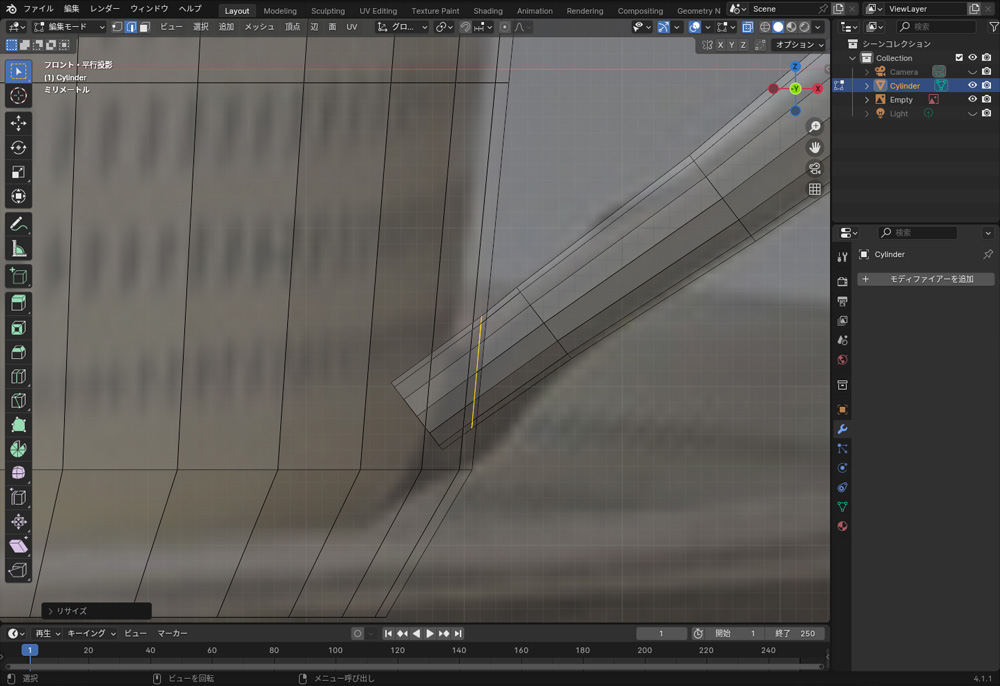Uncheck the Collection exclude checkbox
Viewport: 1000px width, 686px height.
[x=959, y=58]
